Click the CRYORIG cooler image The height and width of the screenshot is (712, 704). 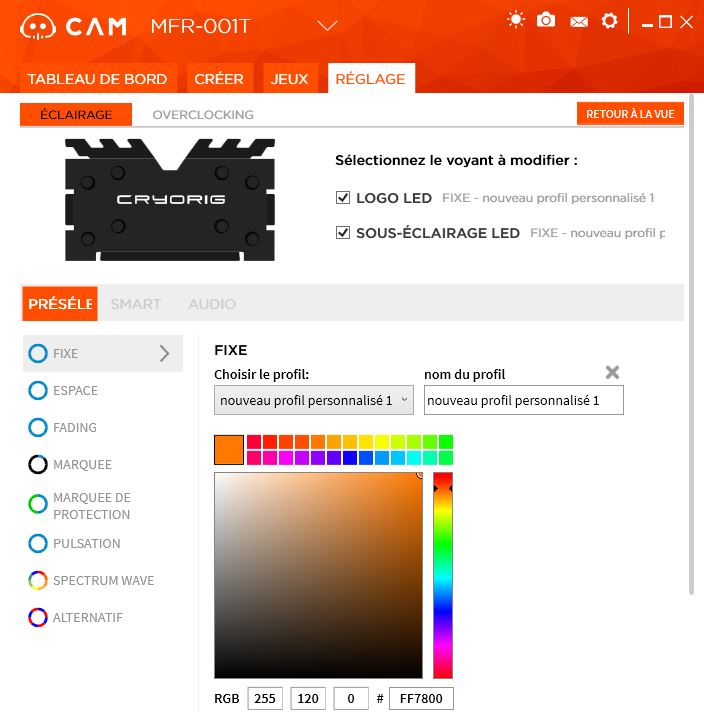170,200
